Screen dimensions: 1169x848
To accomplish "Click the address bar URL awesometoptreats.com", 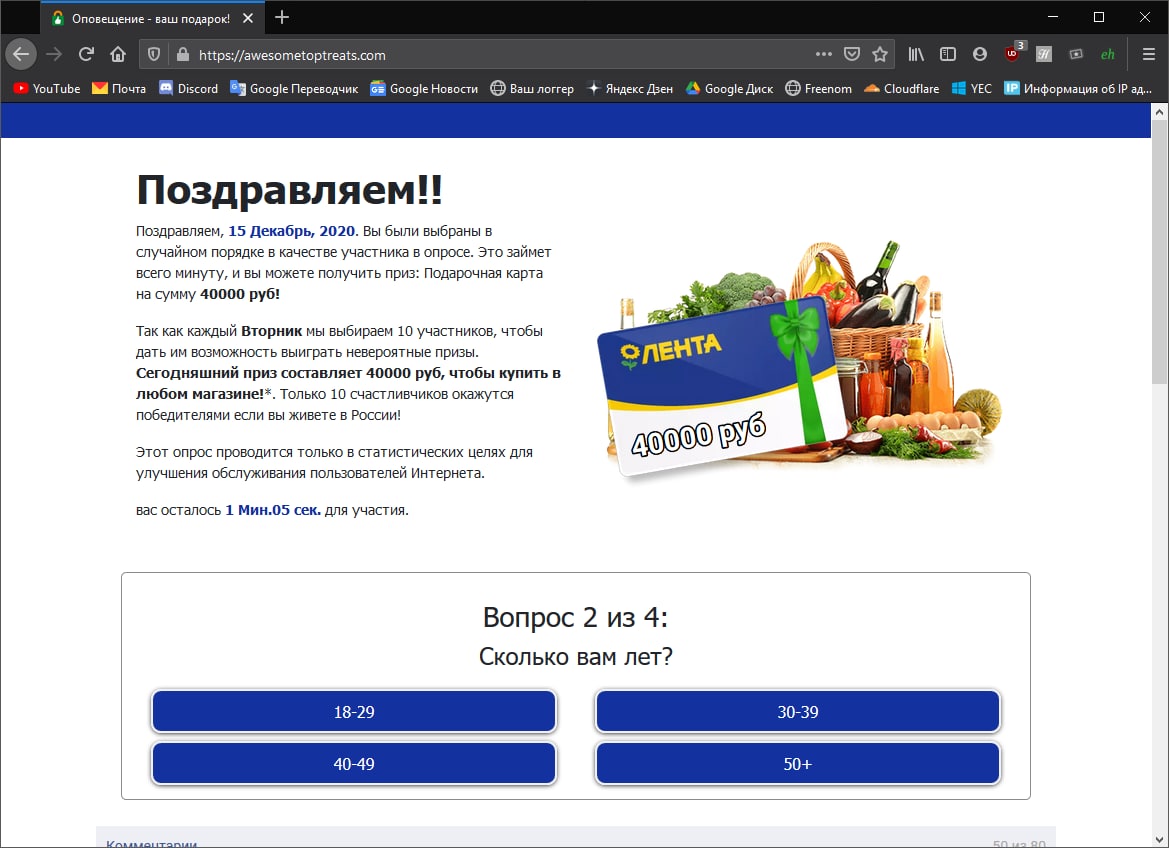I will click(292, 55).
